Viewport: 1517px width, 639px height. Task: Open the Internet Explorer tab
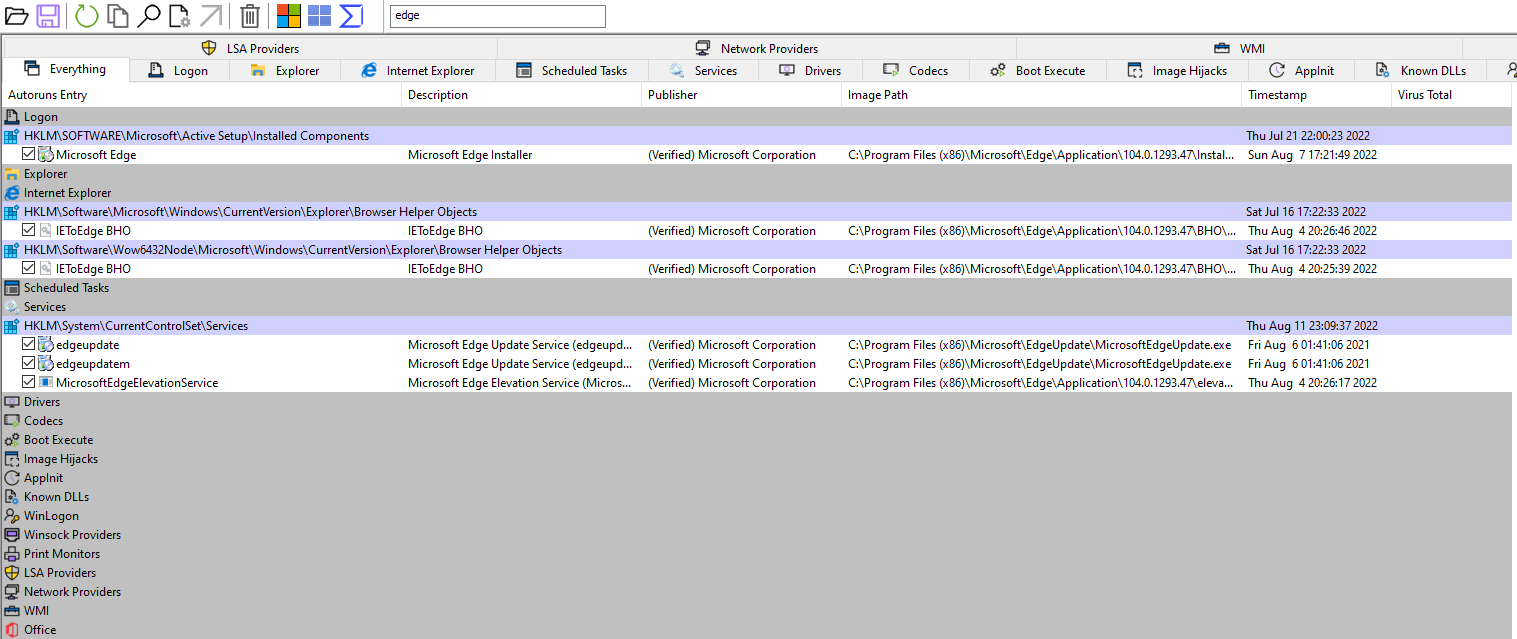click(418, 70)
